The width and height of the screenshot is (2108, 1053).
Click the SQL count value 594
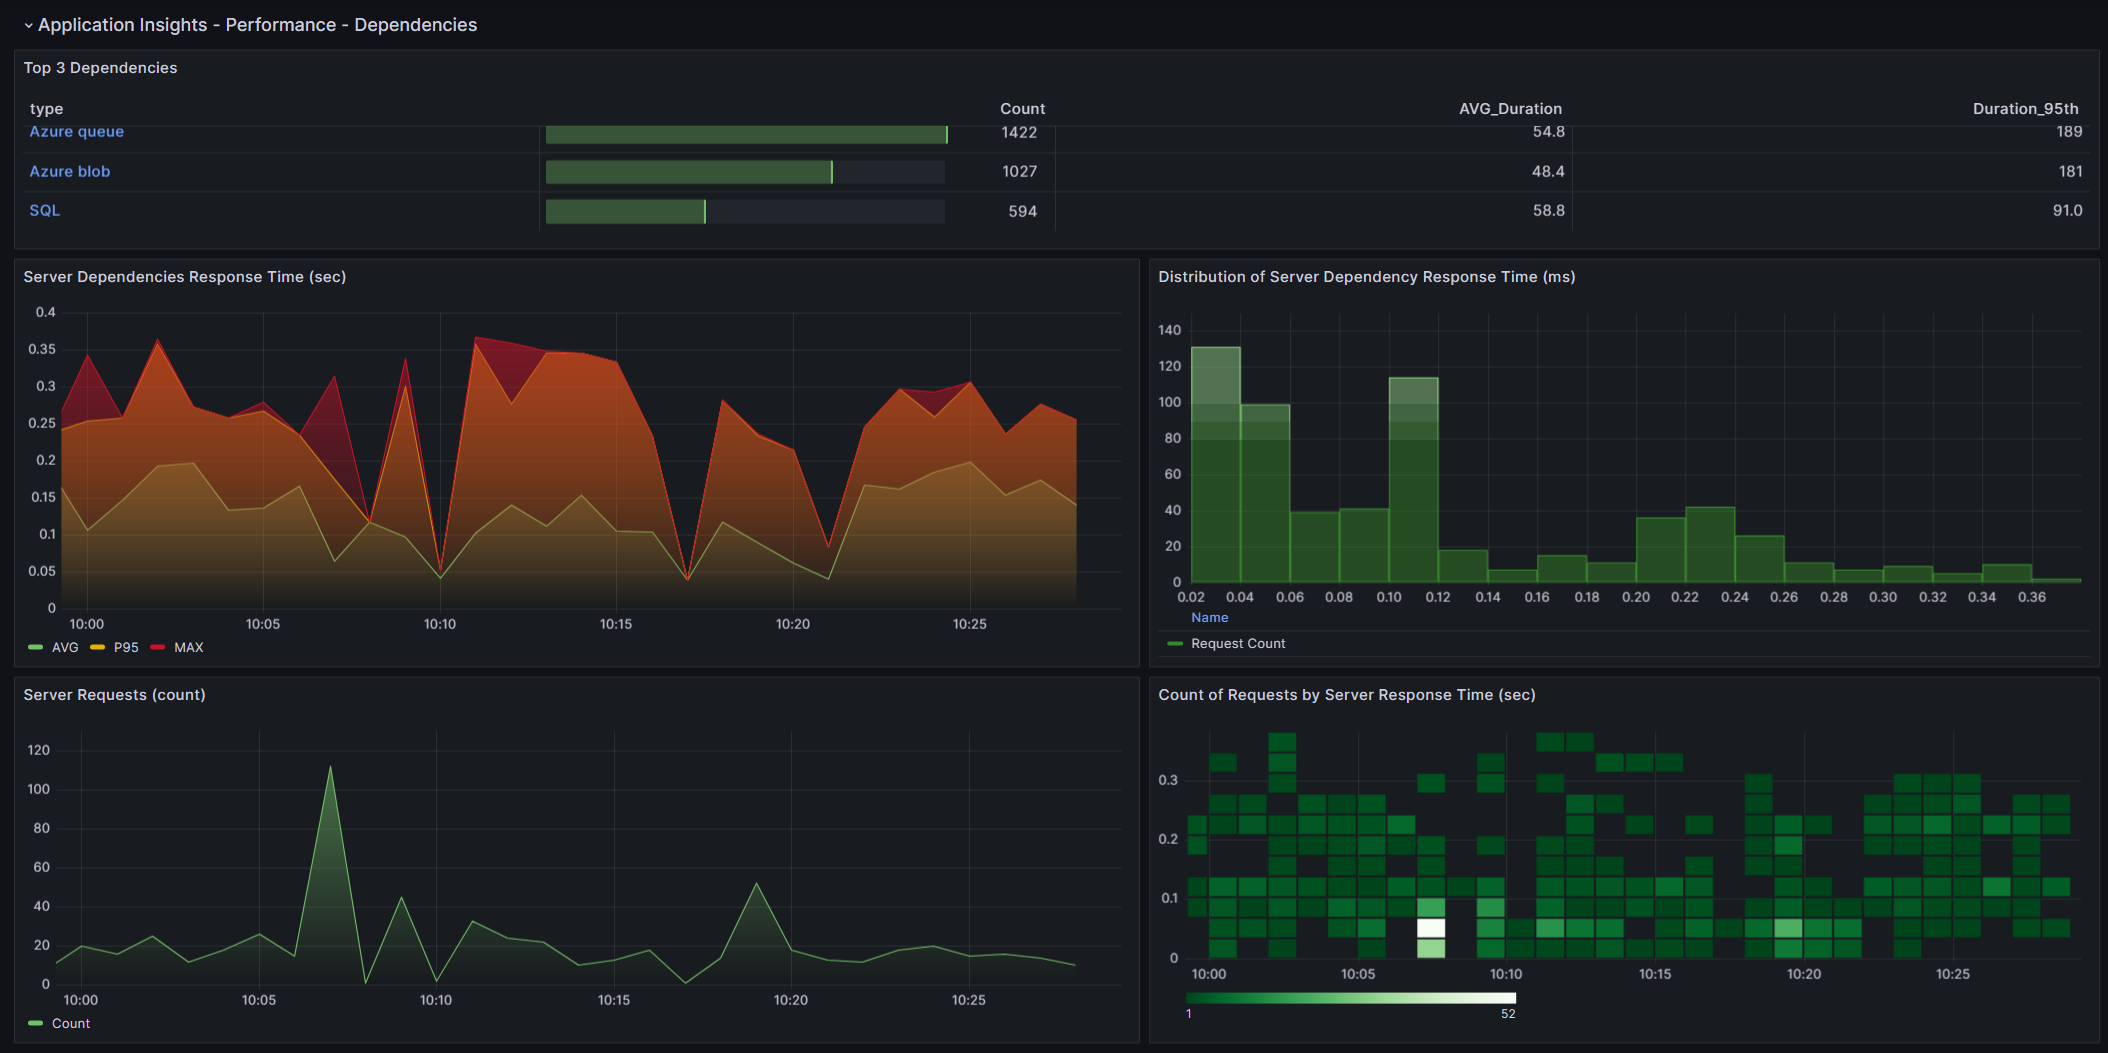pos(1022,211)
